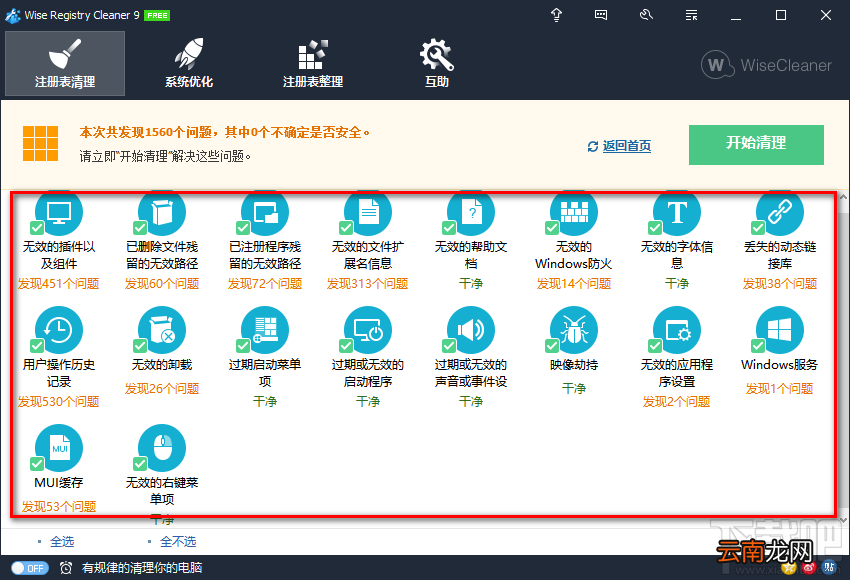Click the 开始清理 button
This screenshot has height=580, width=850.
[756, 145]
